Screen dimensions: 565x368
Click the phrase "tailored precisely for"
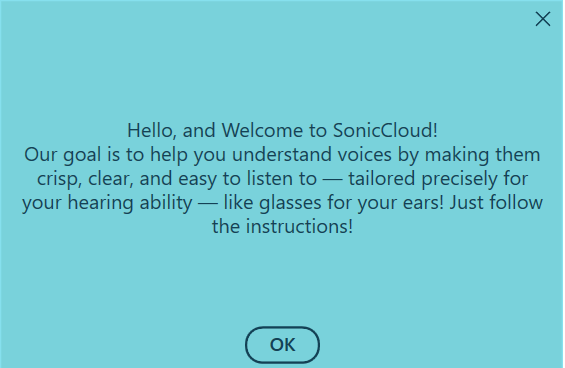pos(438,179)
